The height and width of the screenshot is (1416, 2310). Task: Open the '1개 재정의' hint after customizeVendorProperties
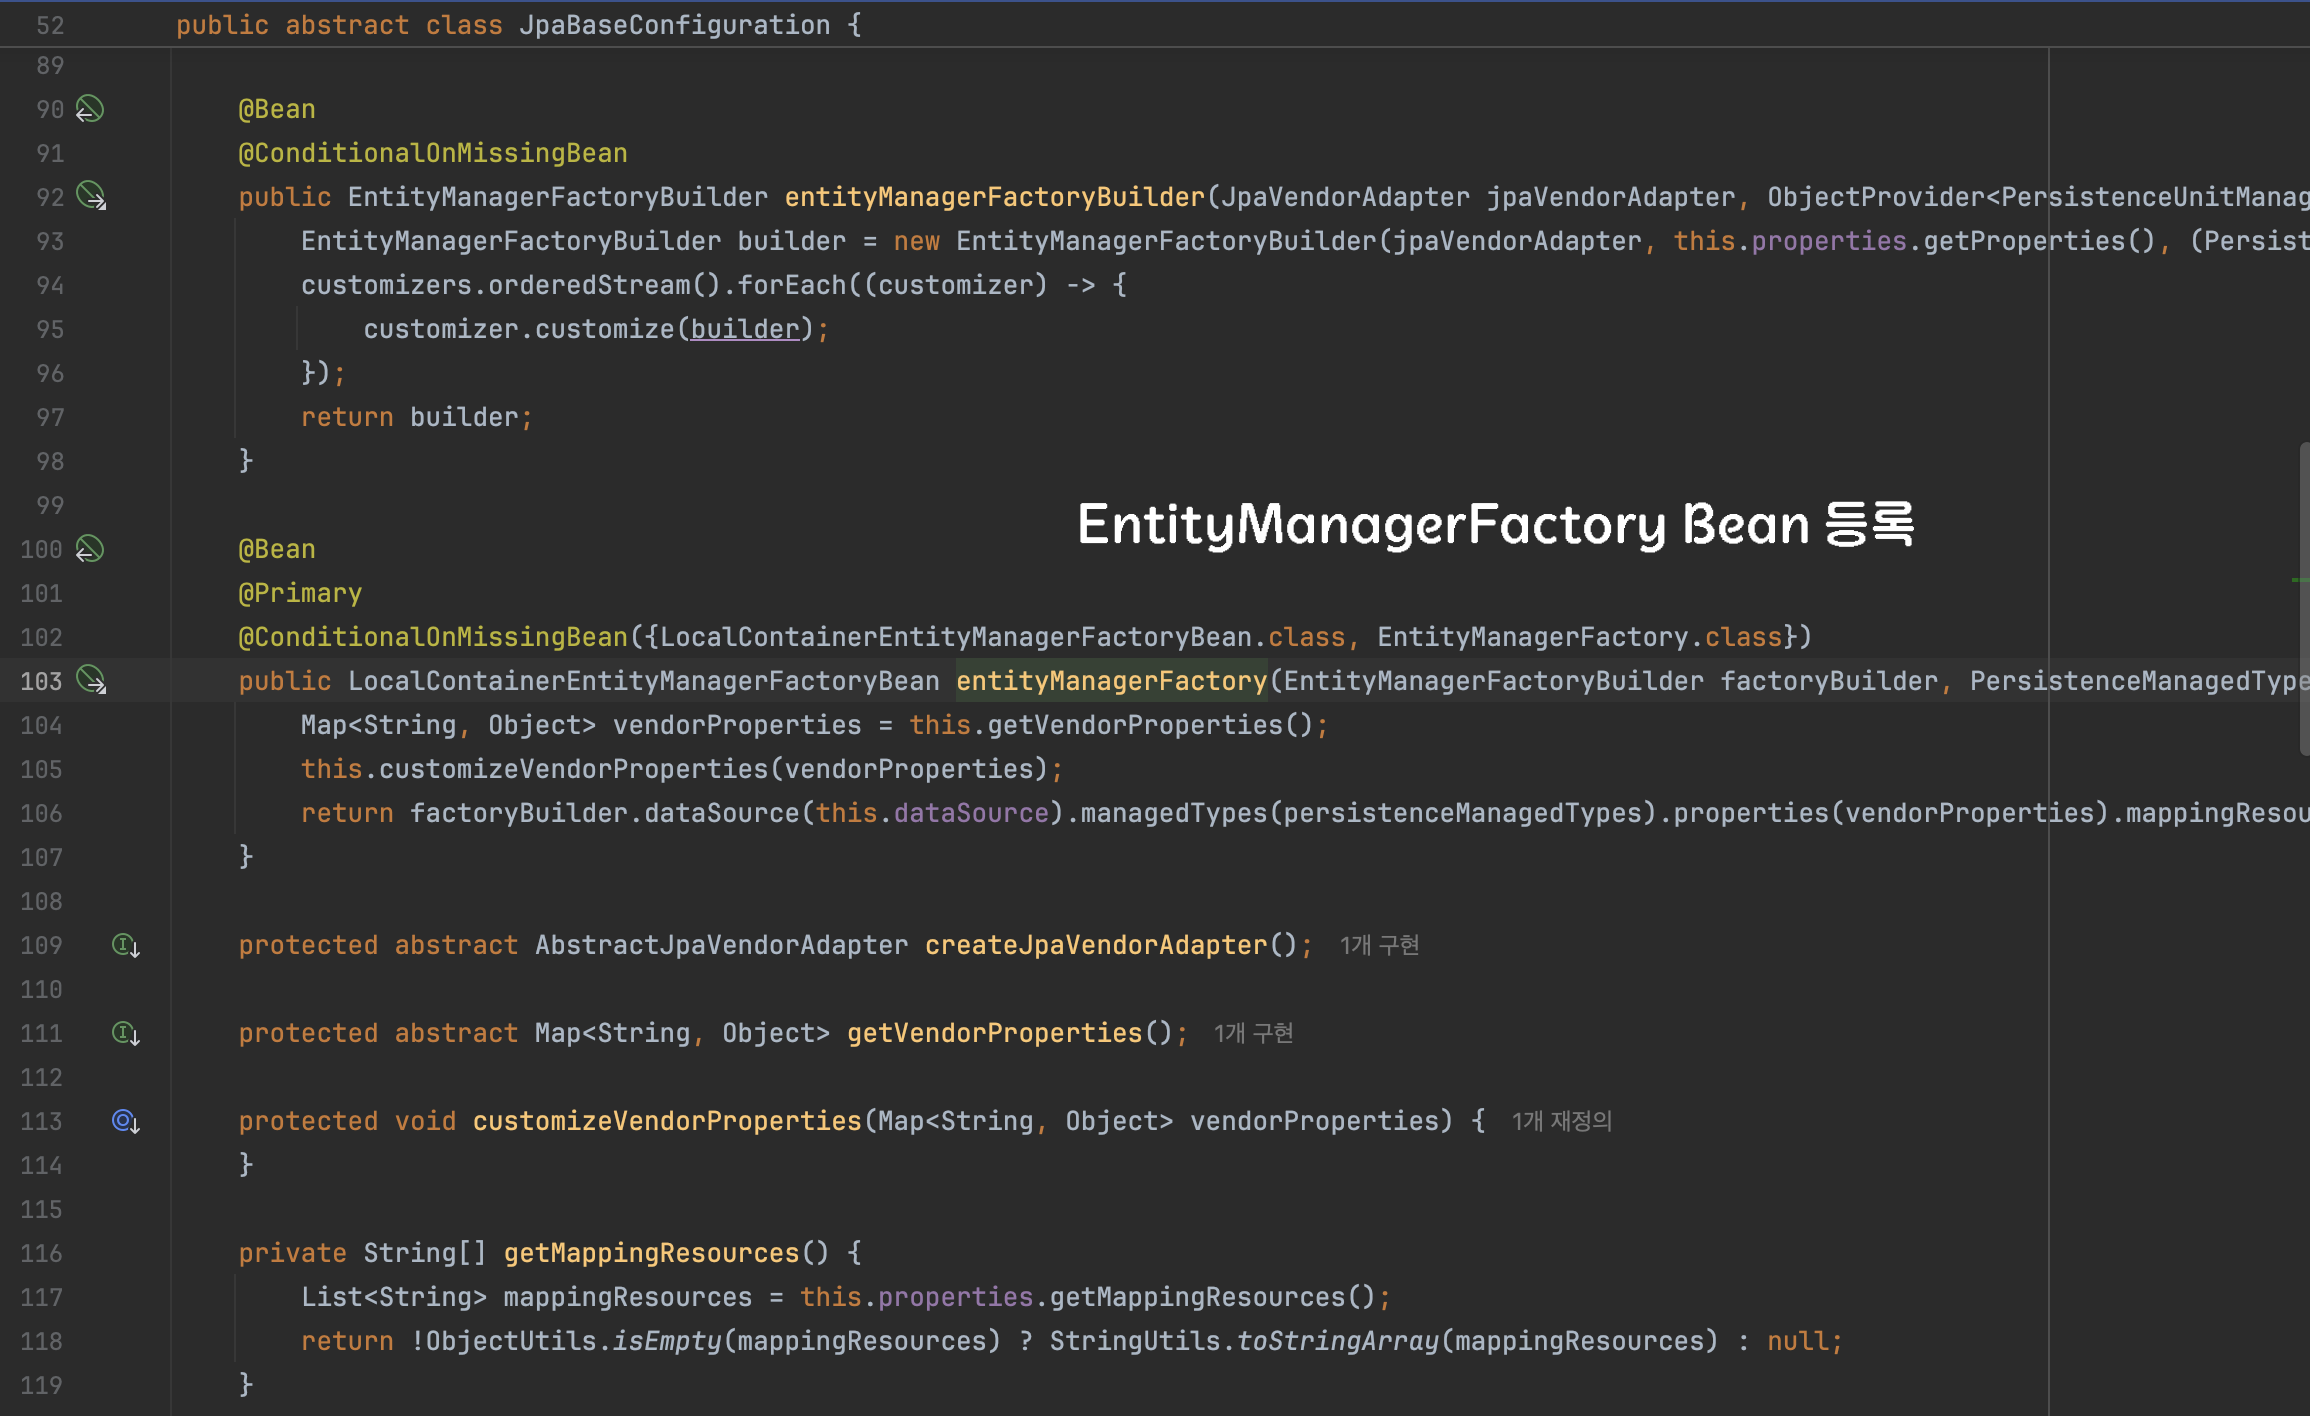[1561, 1121]
